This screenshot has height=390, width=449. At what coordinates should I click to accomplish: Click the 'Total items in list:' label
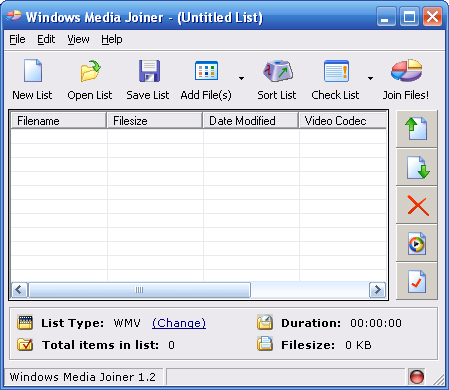[x=100, y=345]
